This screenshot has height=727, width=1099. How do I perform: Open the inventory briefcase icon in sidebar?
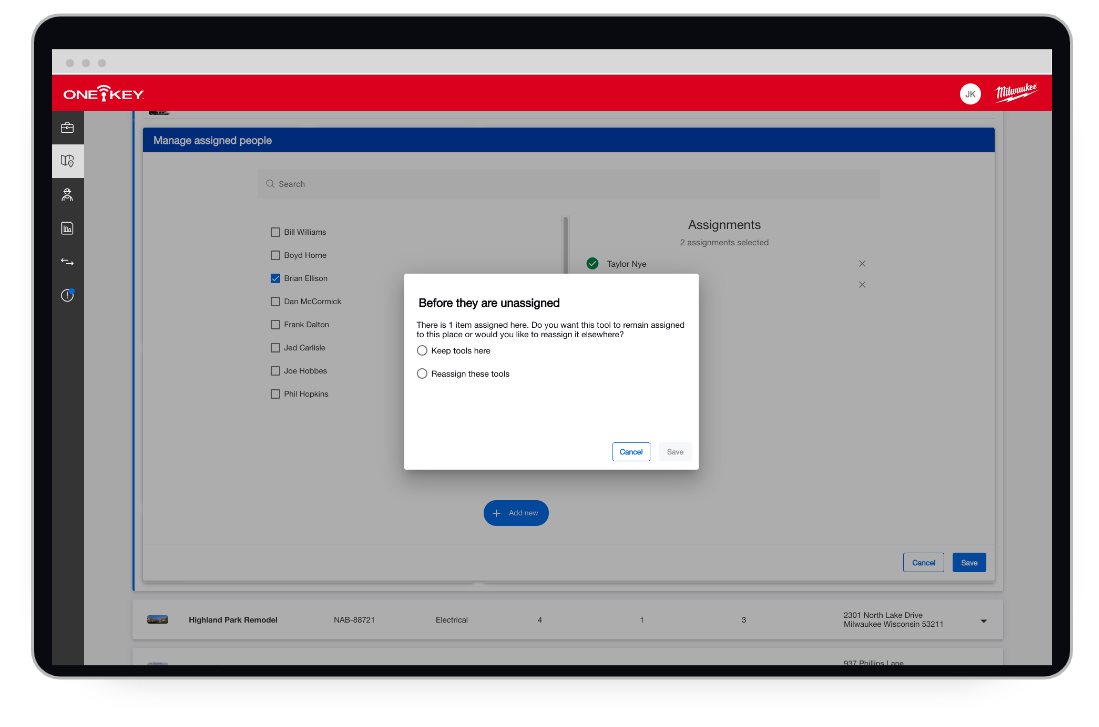[67, 128]
